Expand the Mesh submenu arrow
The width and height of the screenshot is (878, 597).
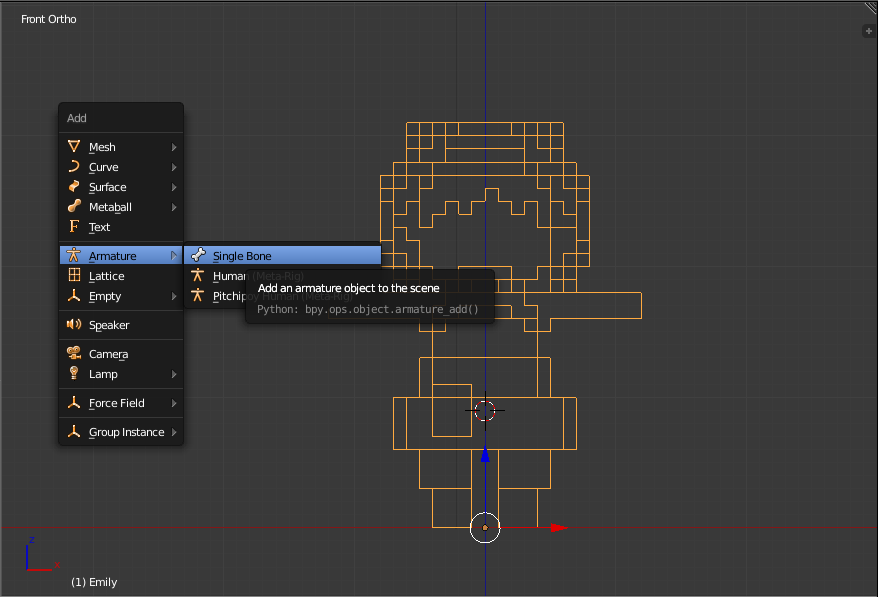[174, 147]
